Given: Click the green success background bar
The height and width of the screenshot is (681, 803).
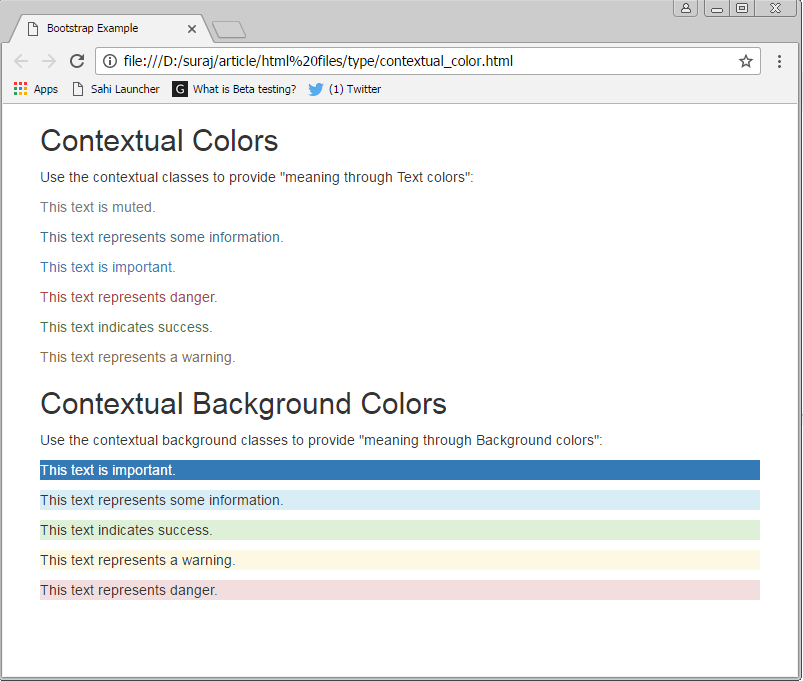Looking at the screenshot, I should (400, 530).
